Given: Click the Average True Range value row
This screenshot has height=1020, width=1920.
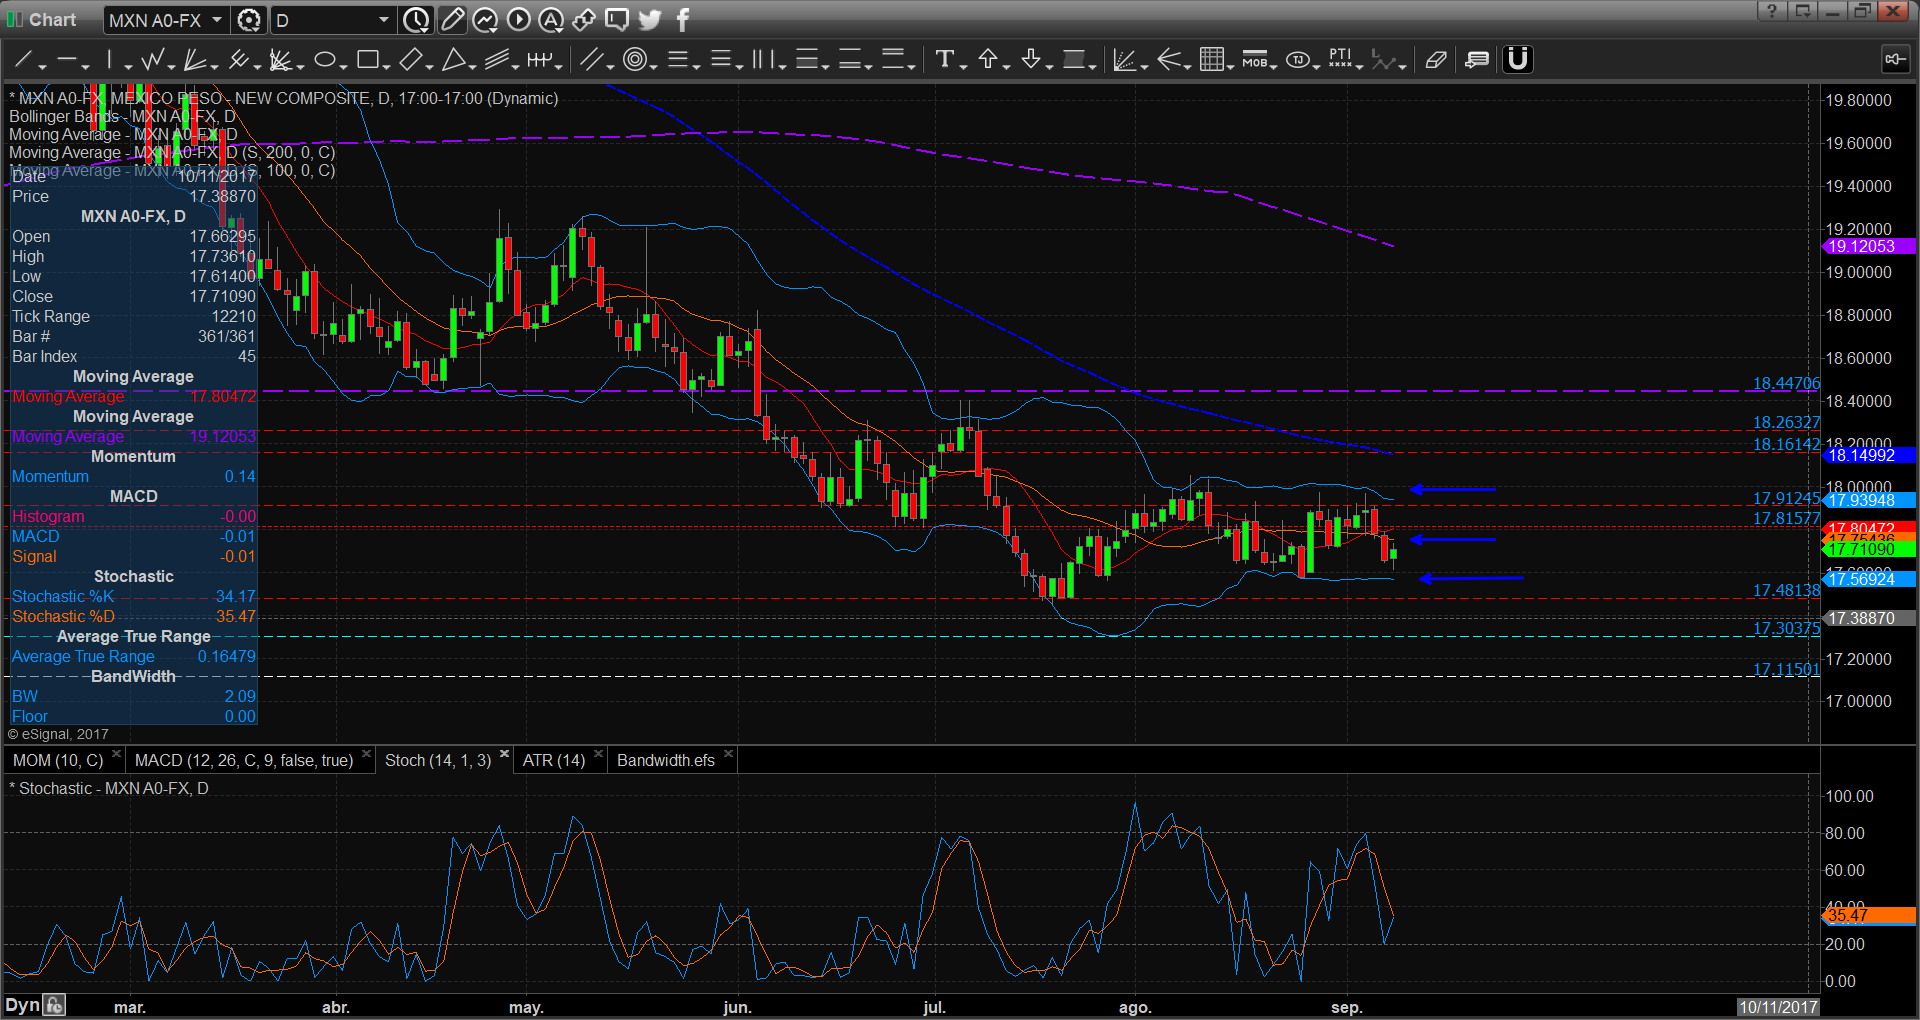Looking at the screenshot, I should (x=133, y=657).
